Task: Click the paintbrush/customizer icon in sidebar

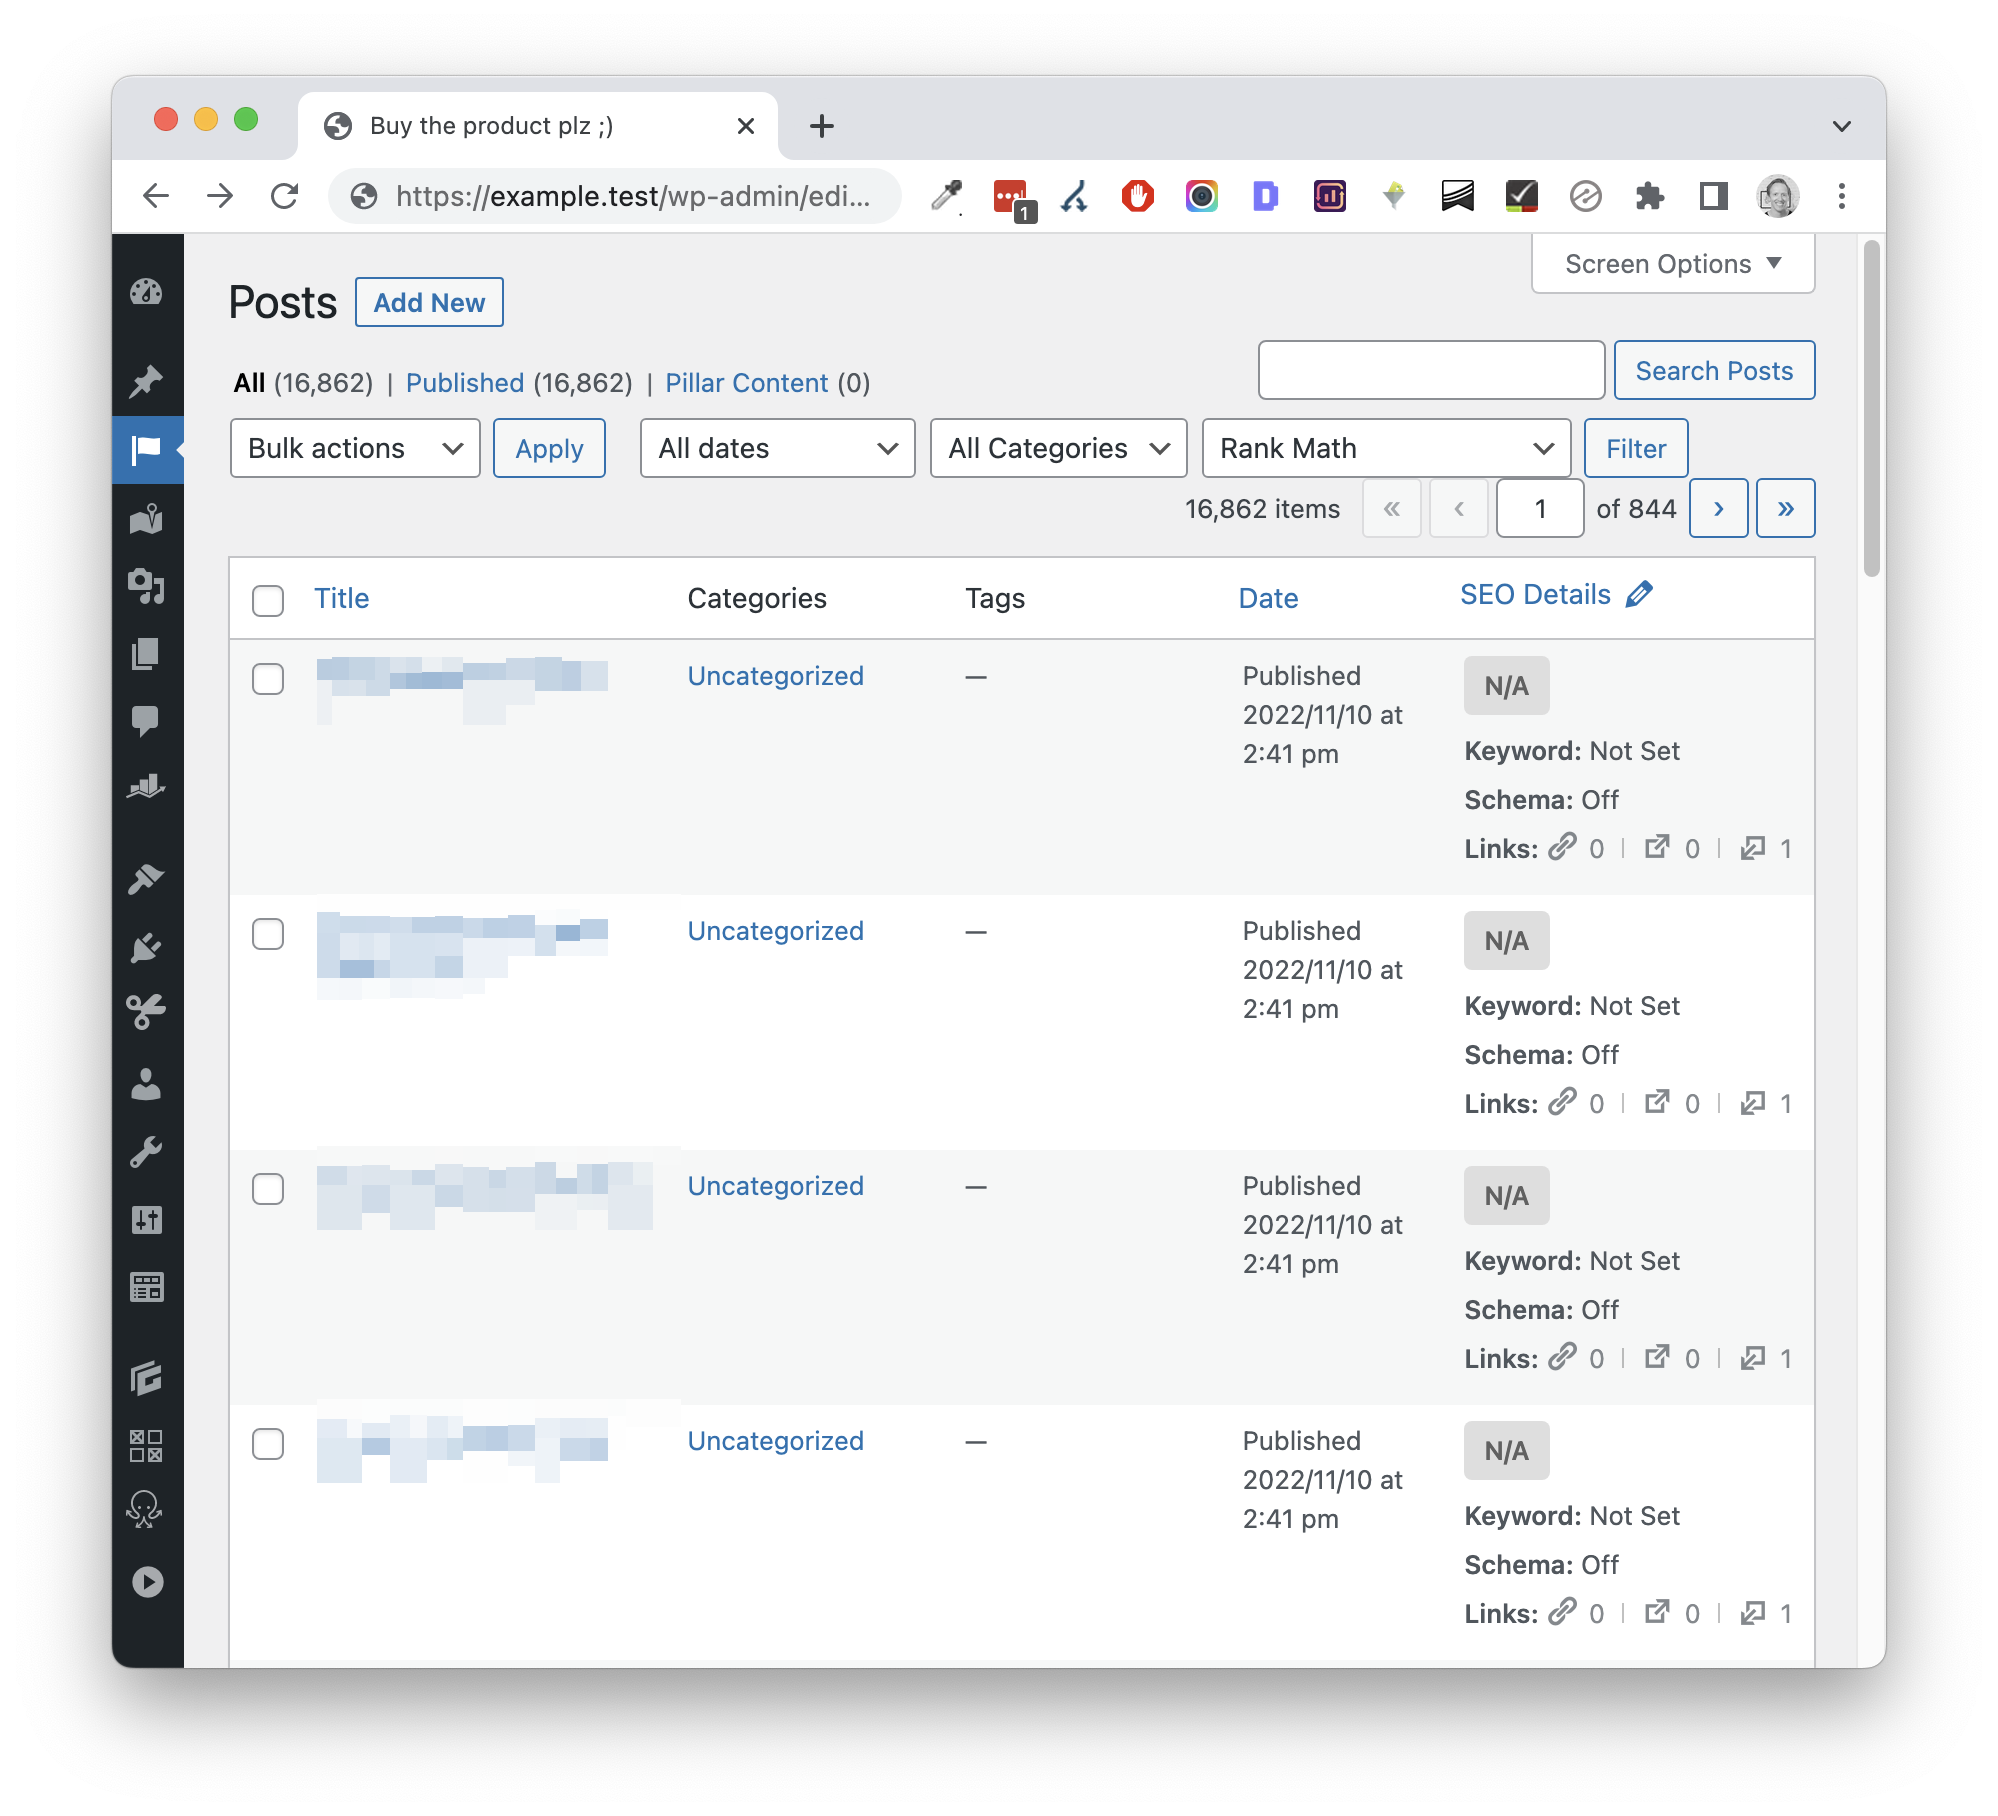Action: 148,878
